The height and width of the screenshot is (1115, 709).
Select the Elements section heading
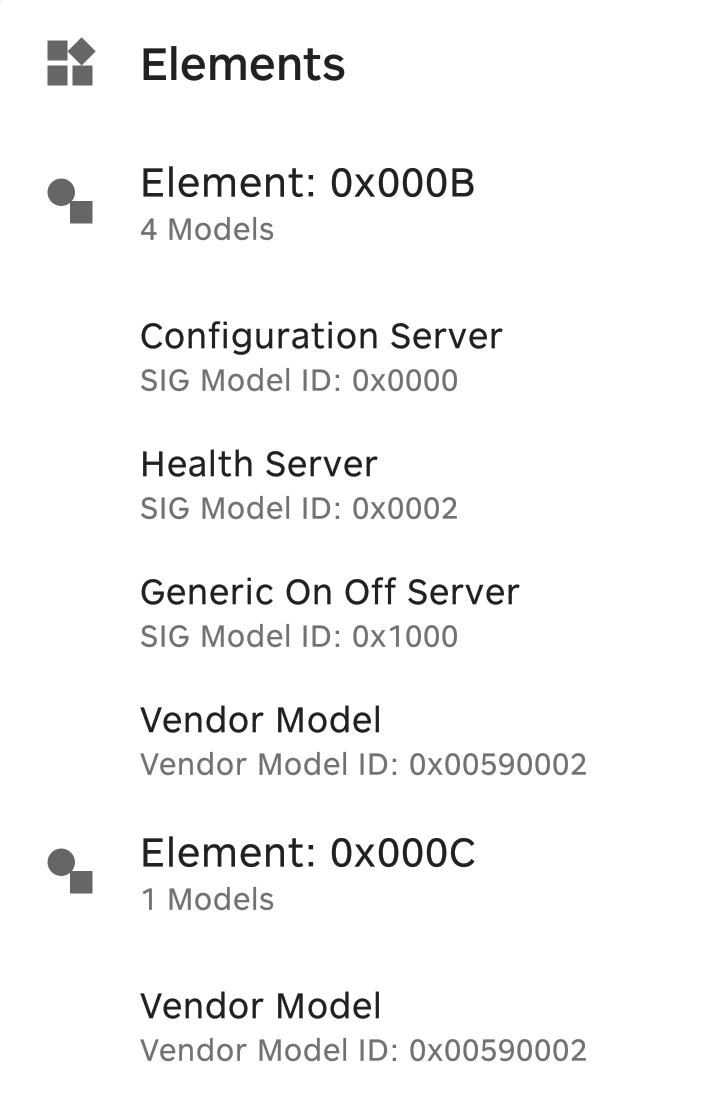pos(243,65)
